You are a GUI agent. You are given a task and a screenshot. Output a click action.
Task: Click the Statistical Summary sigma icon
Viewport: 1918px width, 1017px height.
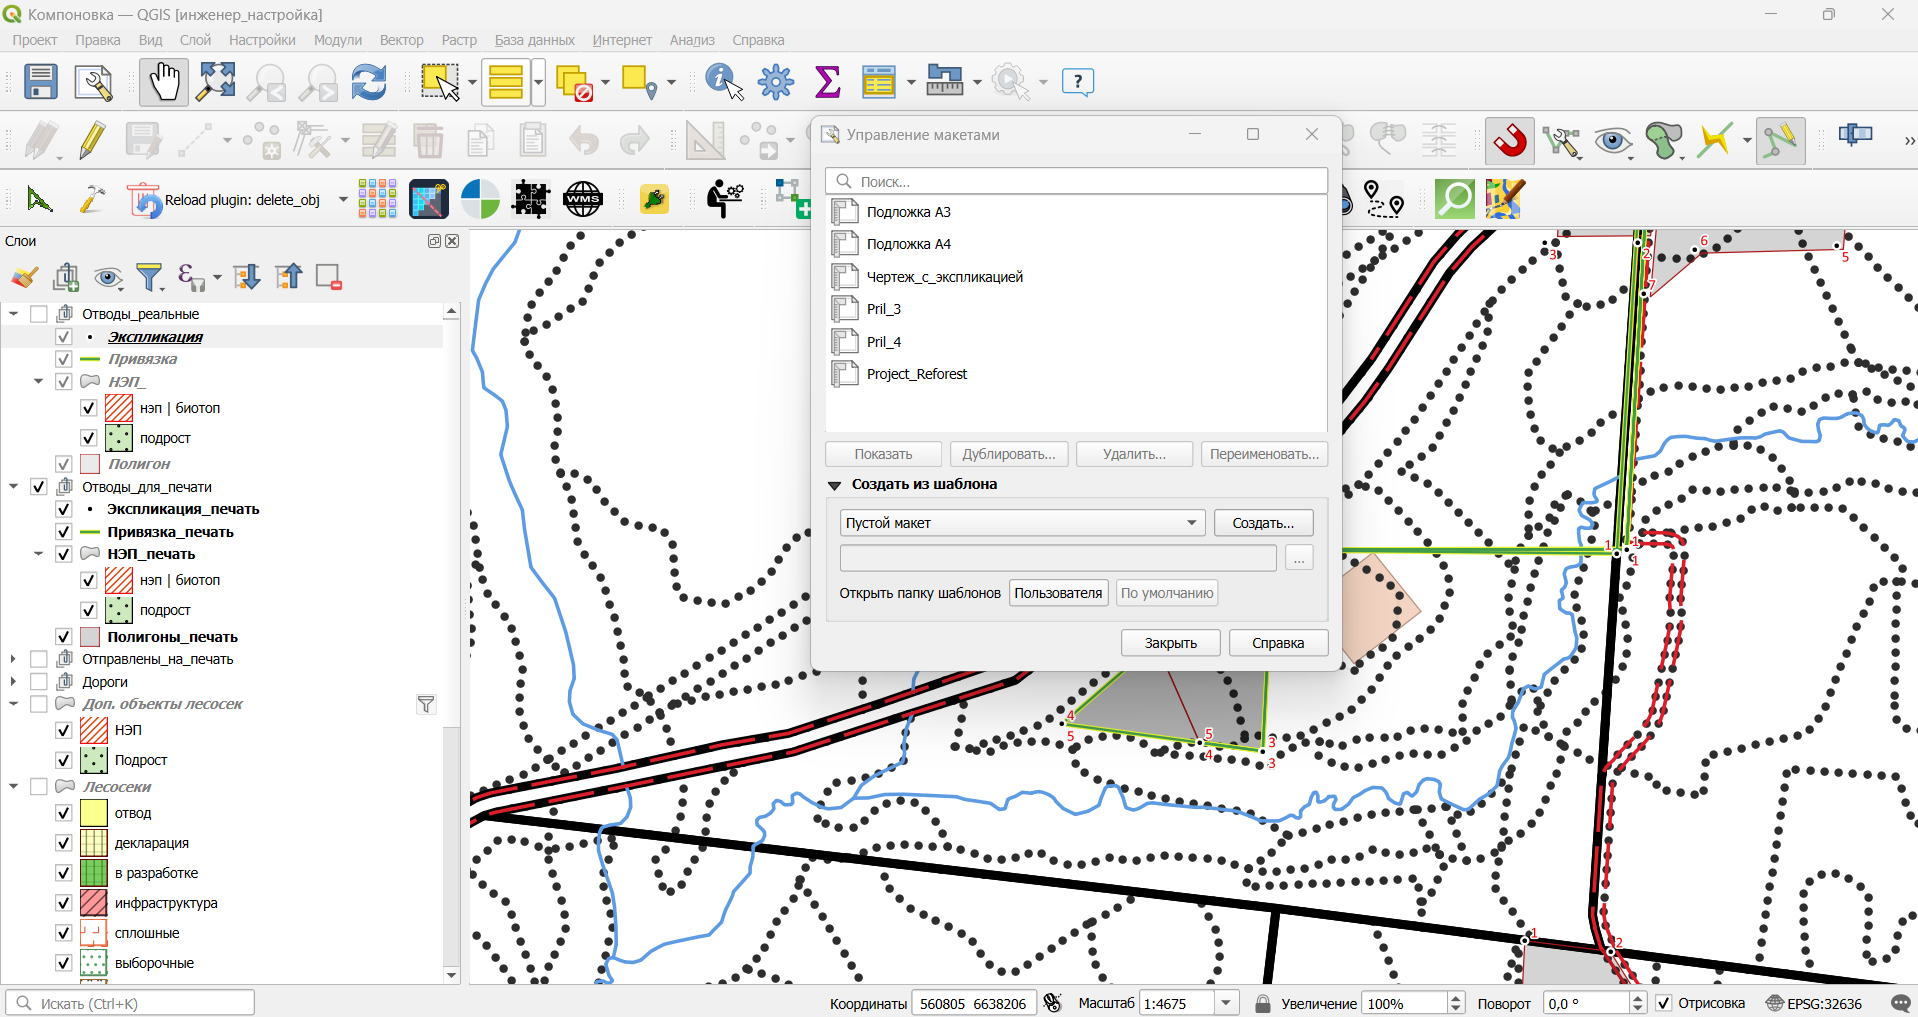[827, 82]
